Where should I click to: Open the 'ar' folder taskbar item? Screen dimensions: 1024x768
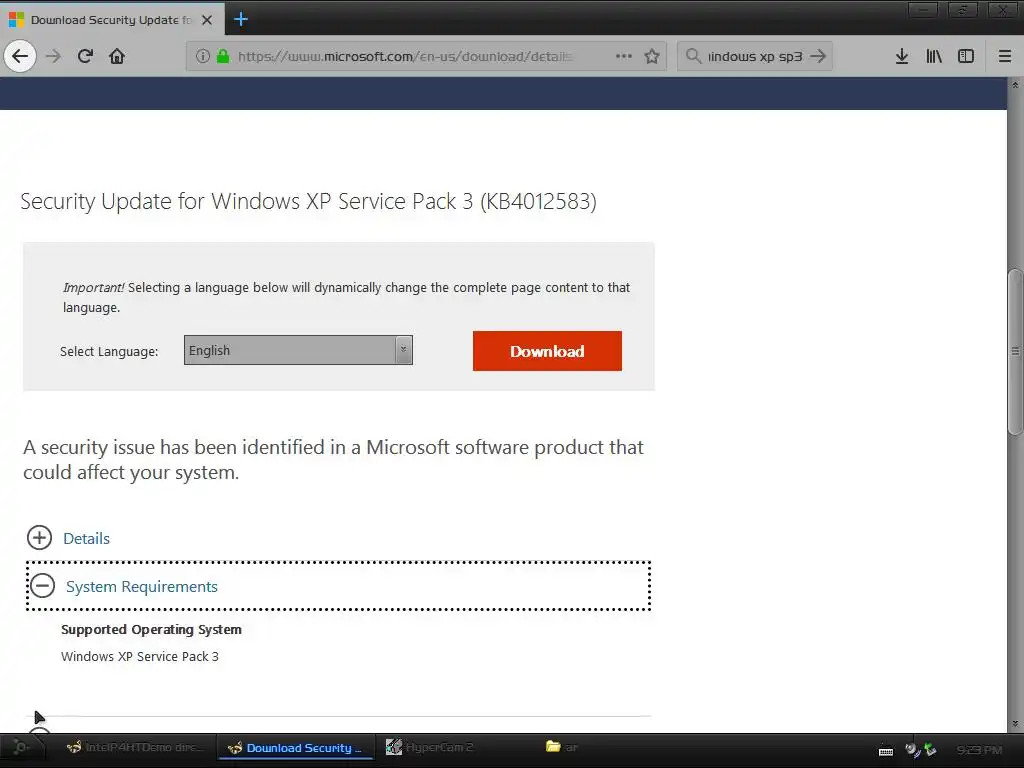[563, 746]
